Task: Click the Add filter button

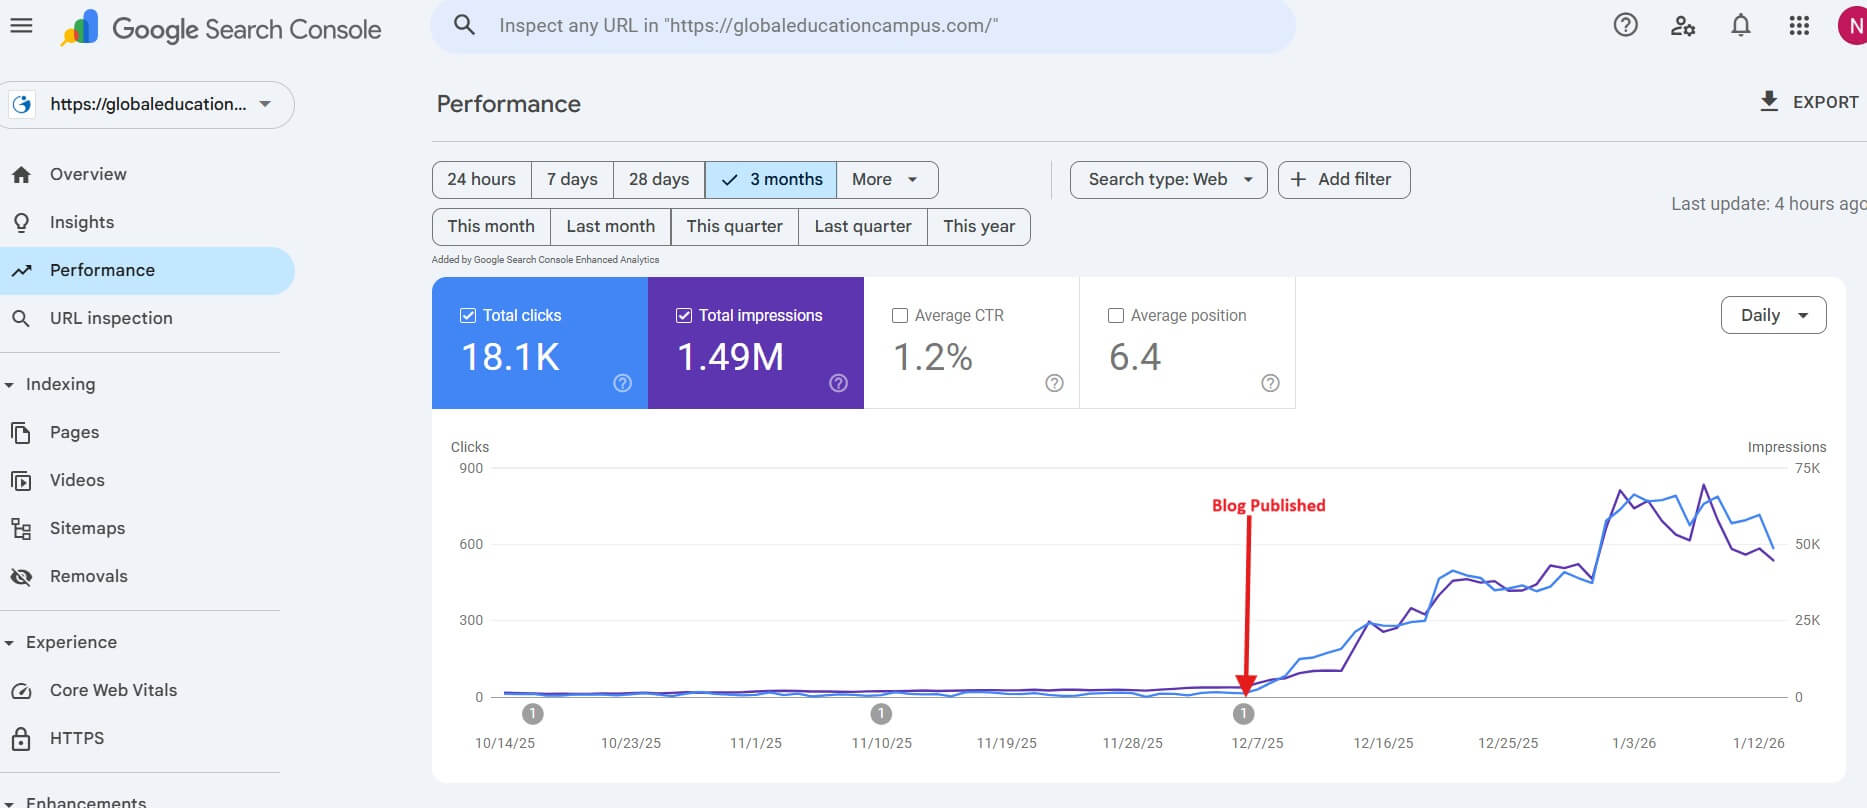Action: click(x=1343, y=180)
